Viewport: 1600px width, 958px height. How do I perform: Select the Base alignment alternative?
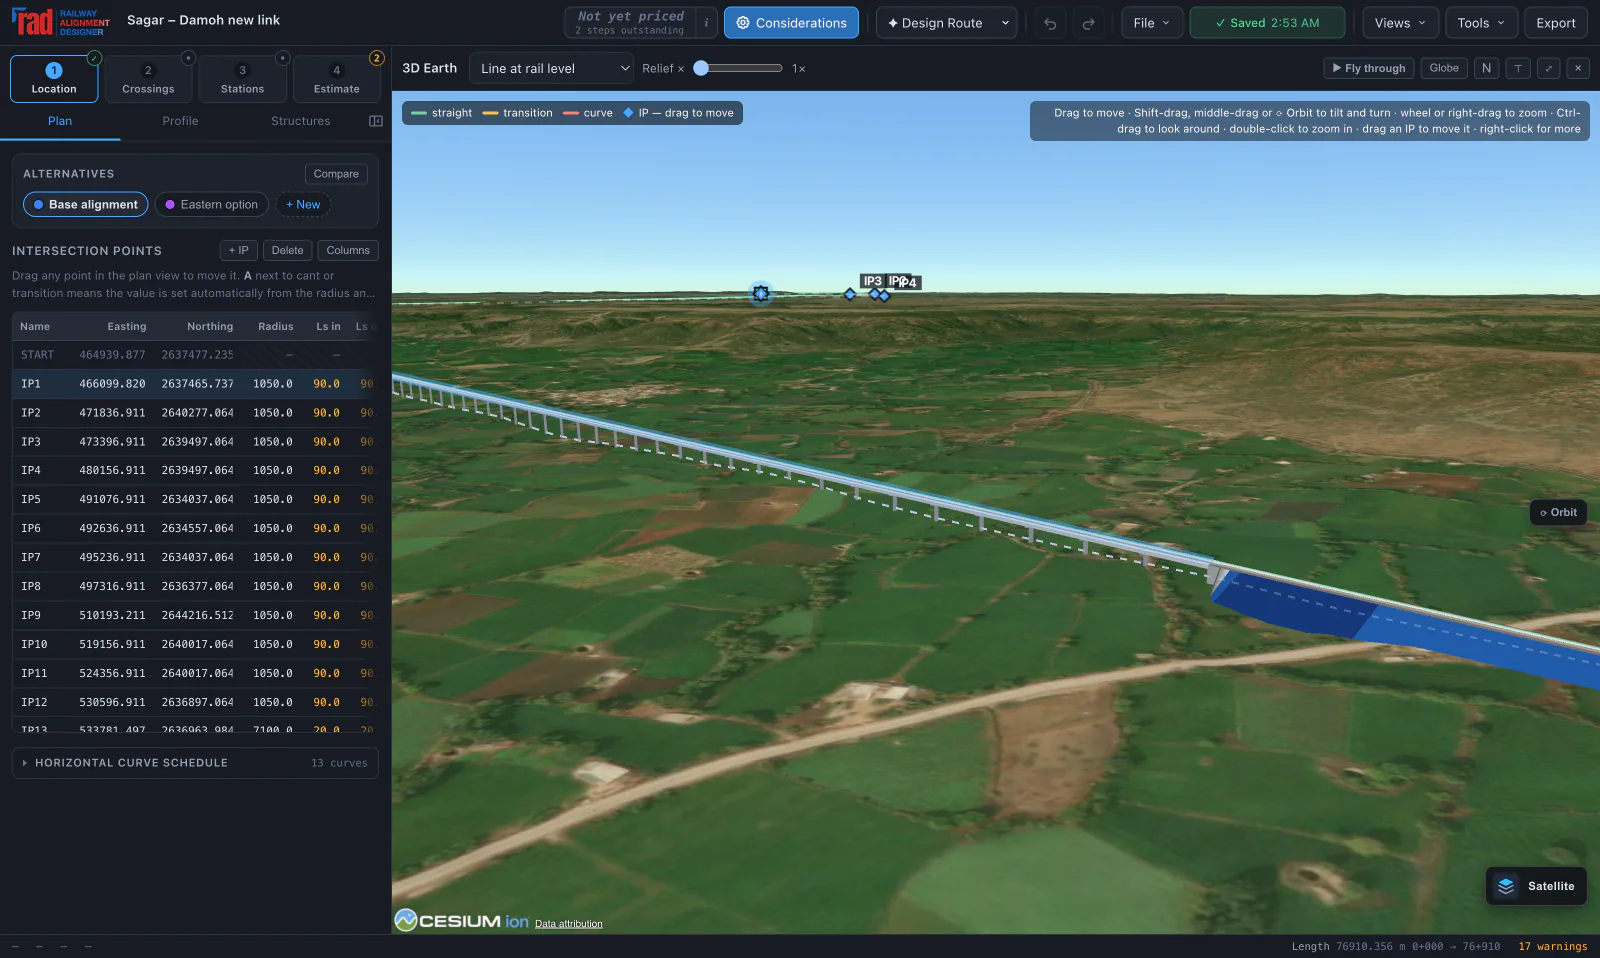pyautogui.click(x=86, y=204)
